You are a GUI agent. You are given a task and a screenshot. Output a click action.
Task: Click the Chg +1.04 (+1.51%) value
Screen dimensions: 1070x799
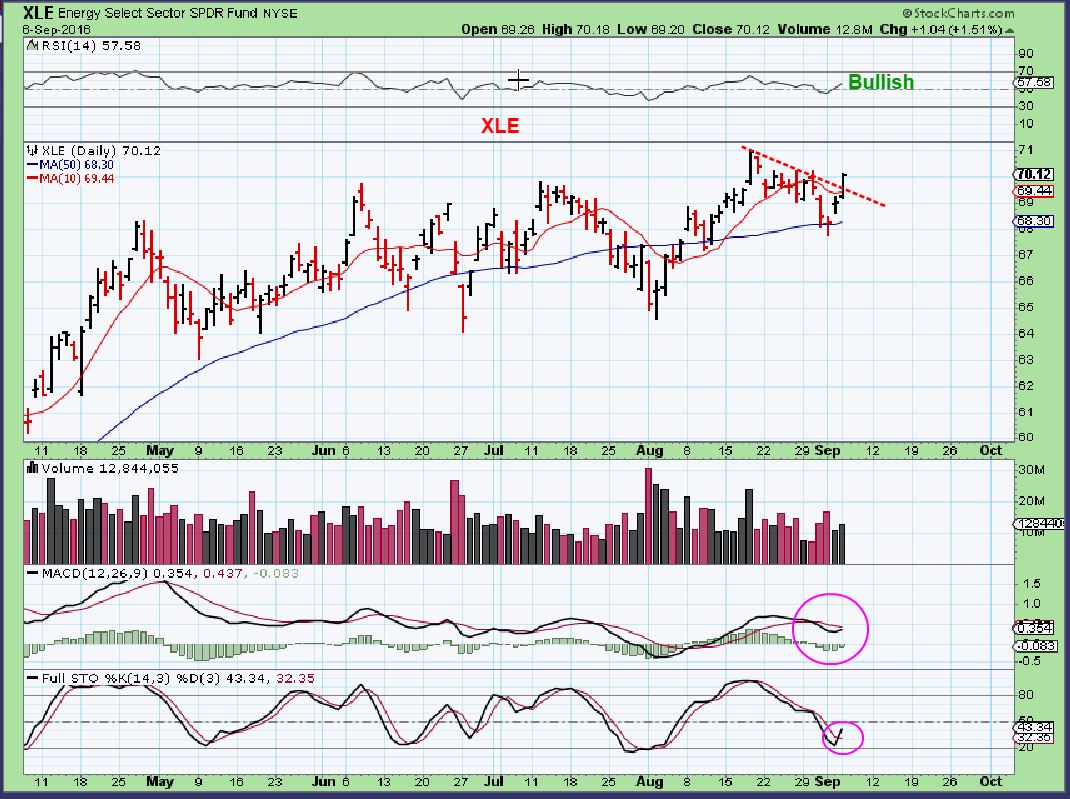[x=940, y=29]
